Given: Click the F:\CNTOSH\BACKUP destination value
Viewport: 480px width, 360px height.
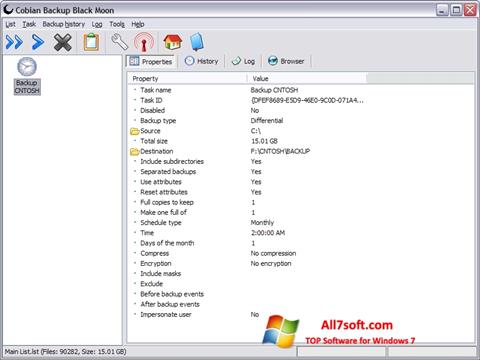Looking at the screenshot, I should 280,151.
